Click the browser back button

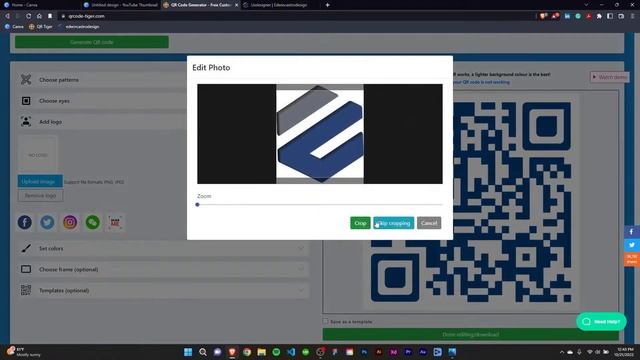(x=7, y=16)
